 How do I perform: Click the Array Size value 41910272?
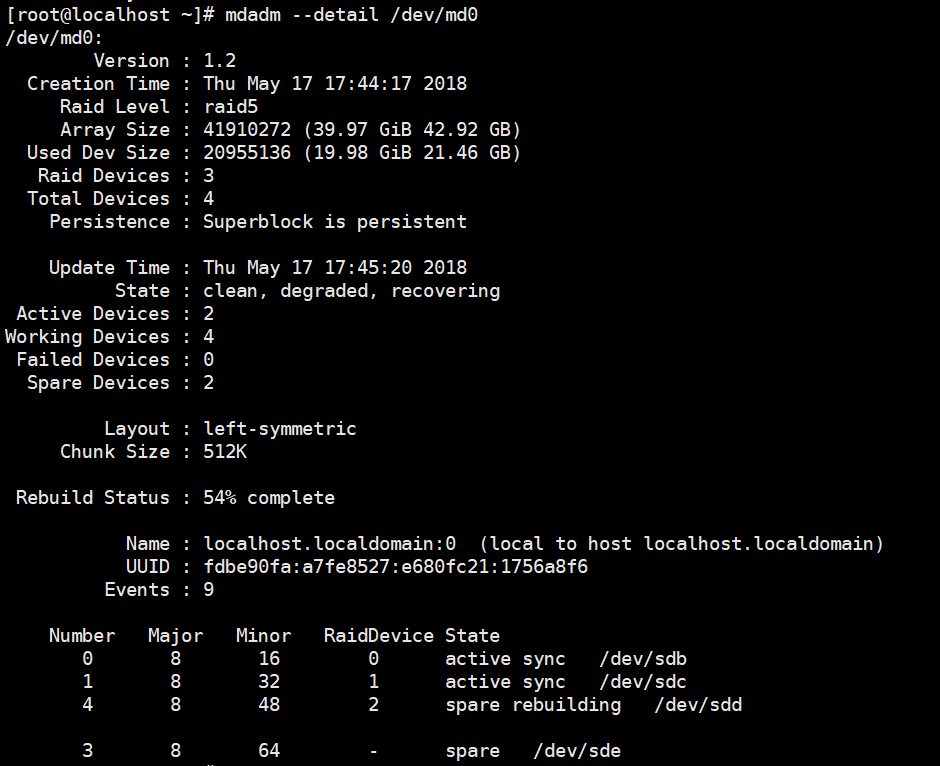(250, 129)
